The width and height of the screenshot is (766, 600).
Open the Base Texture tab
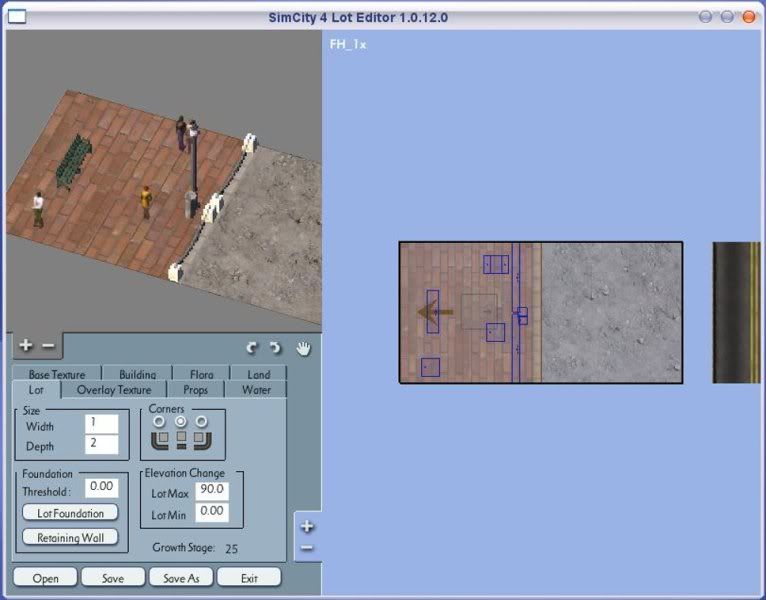[57, 374]
